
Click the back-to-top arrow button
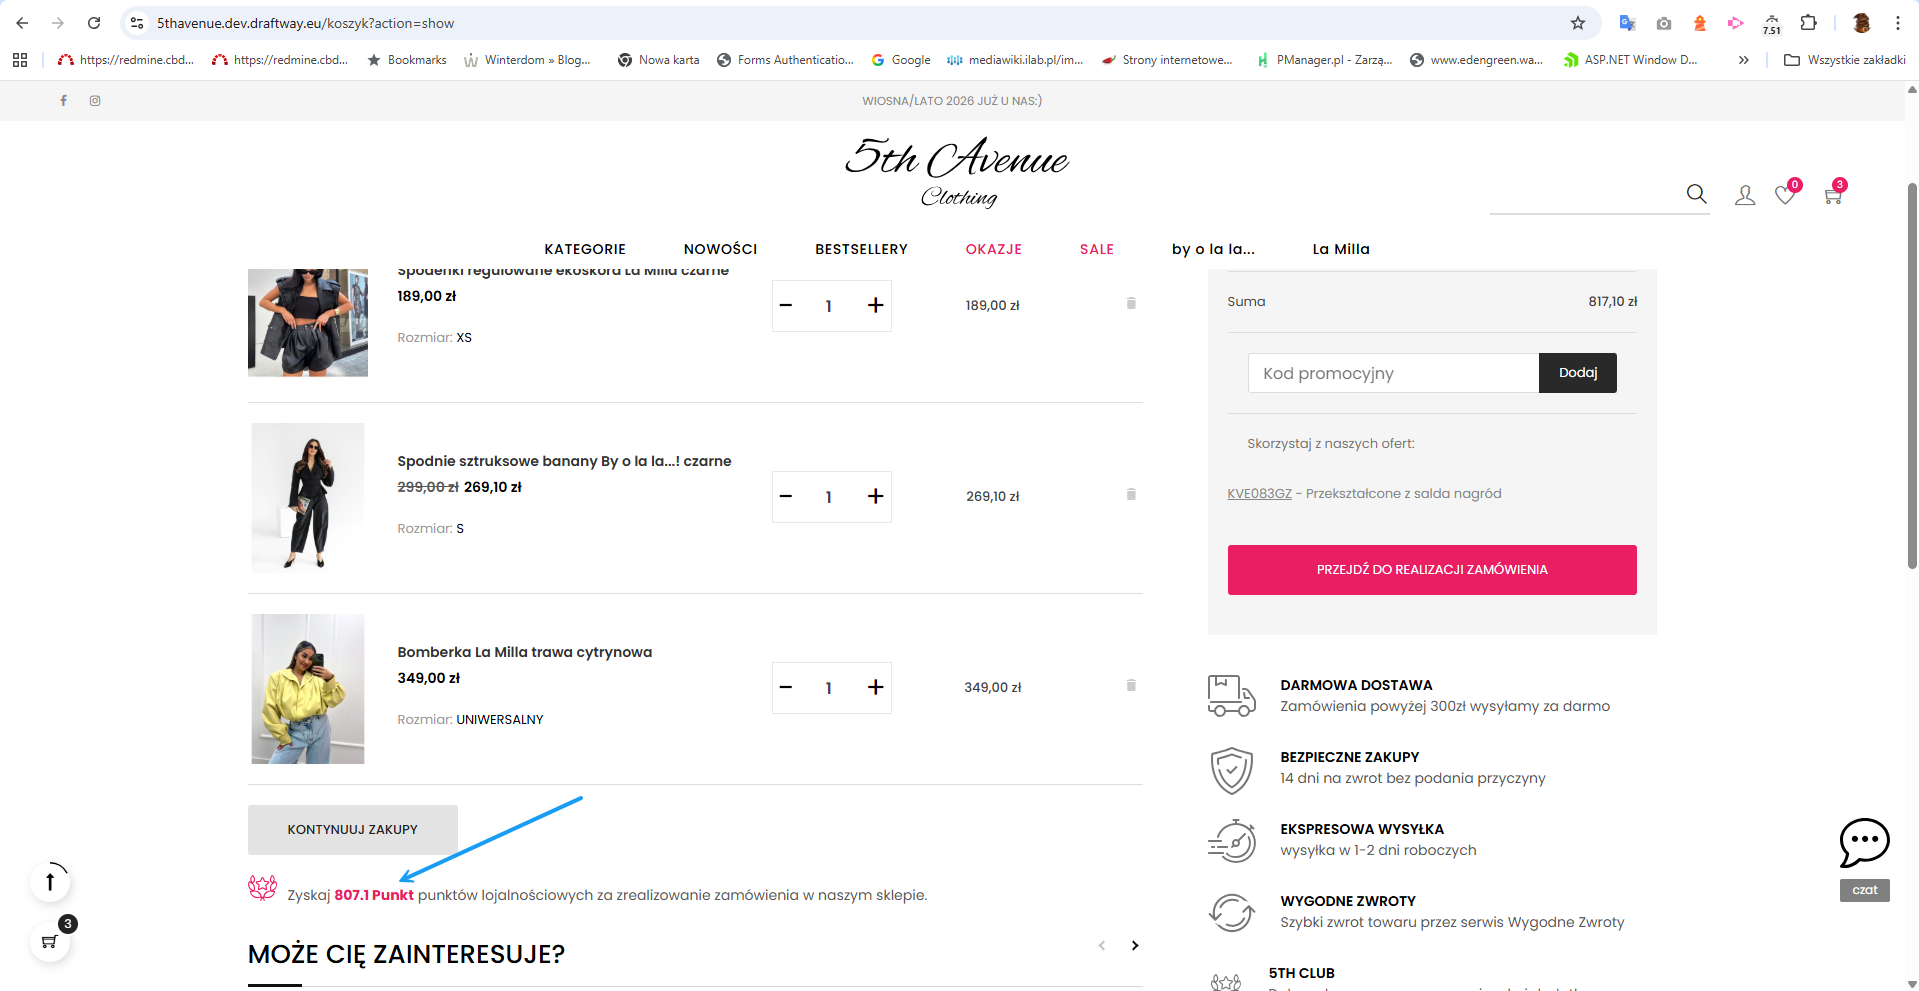[x=50, y=881]
